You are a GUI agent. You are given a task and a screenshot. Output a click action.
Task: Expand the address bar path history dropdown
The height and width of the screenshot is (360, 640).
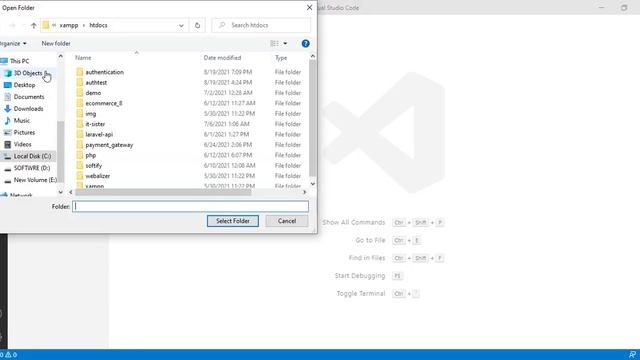181,25
